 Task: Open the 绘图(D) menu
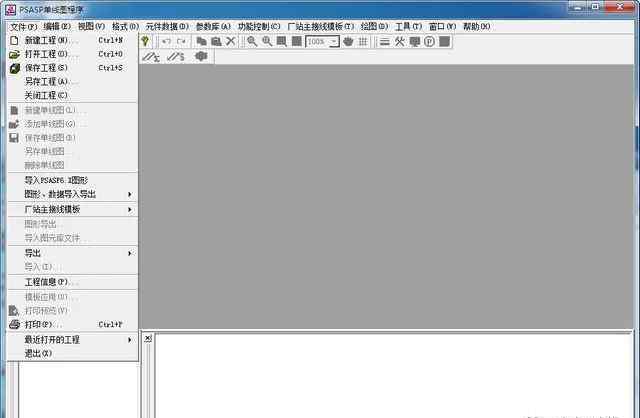[374, 27]
